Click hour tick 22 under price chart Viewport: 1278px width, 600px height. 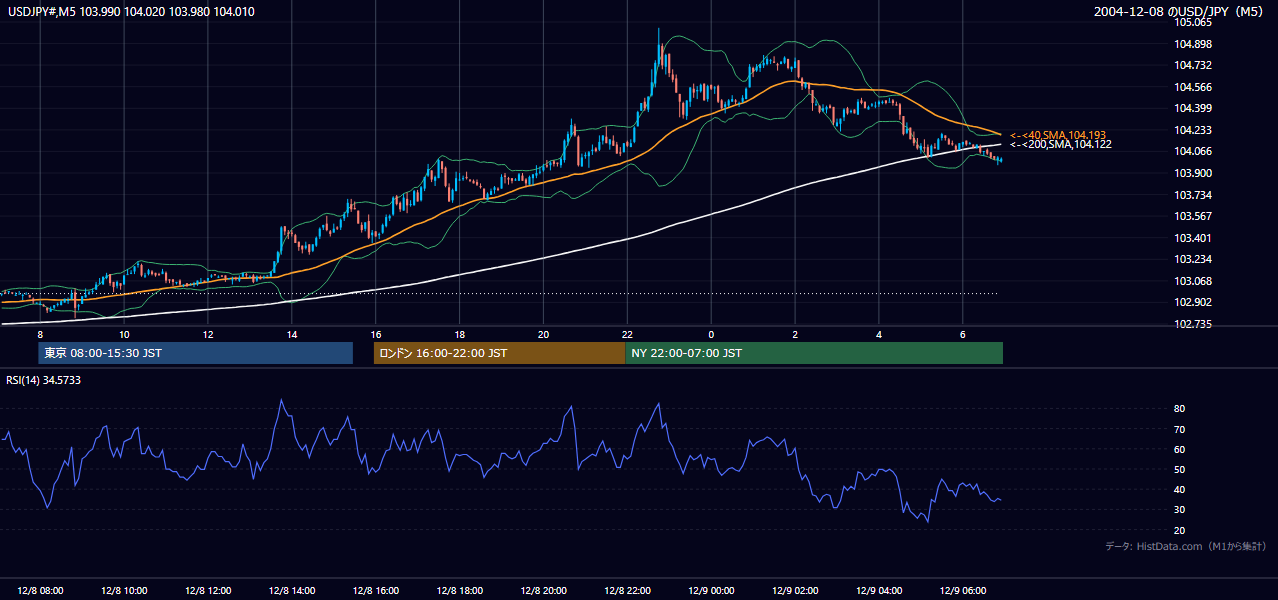coord(627,334)
